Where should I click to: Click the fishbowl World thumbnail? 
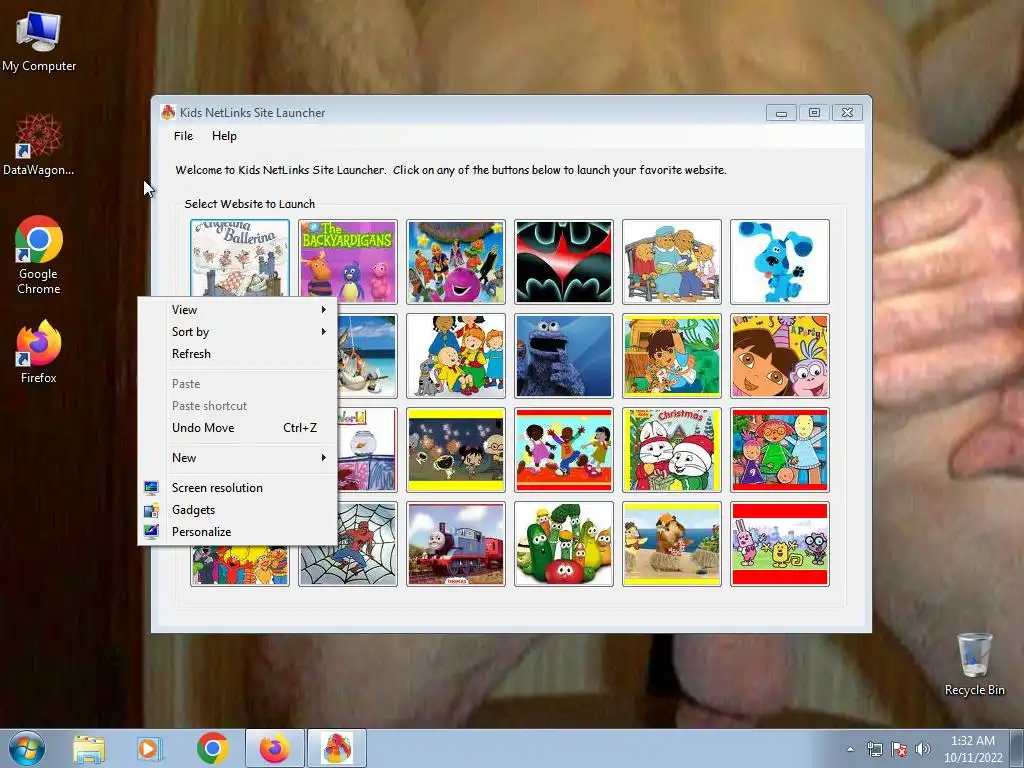point(367,450)
